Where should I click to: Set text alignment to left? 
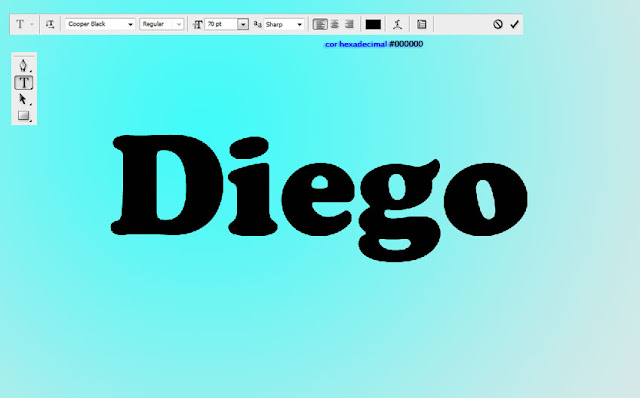coord(320,24)
